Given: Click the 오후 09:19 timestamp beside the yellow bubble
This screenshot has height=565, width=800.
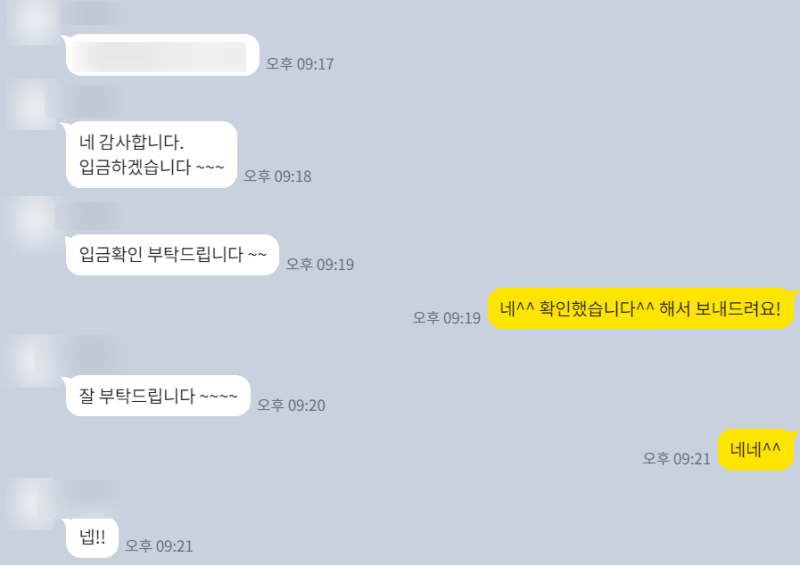Looking at the screenshot, I should (446, 317).
